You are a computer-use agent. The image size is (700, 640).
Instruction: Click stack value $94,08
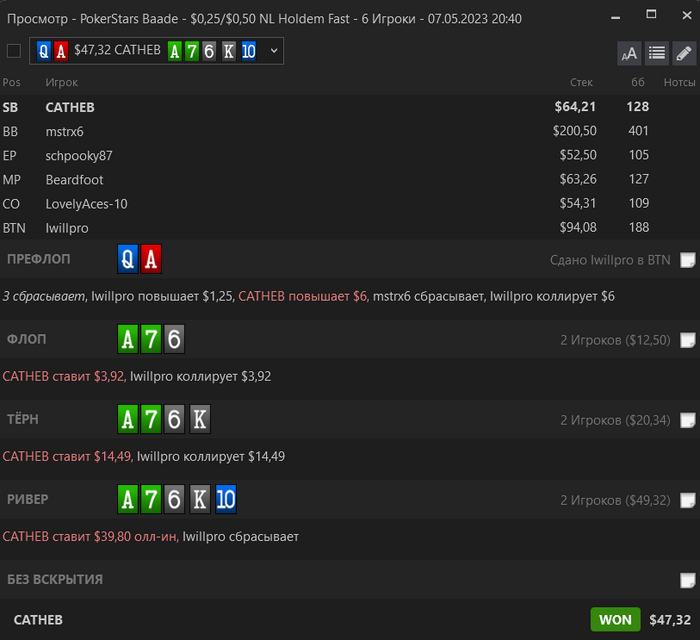578,227
